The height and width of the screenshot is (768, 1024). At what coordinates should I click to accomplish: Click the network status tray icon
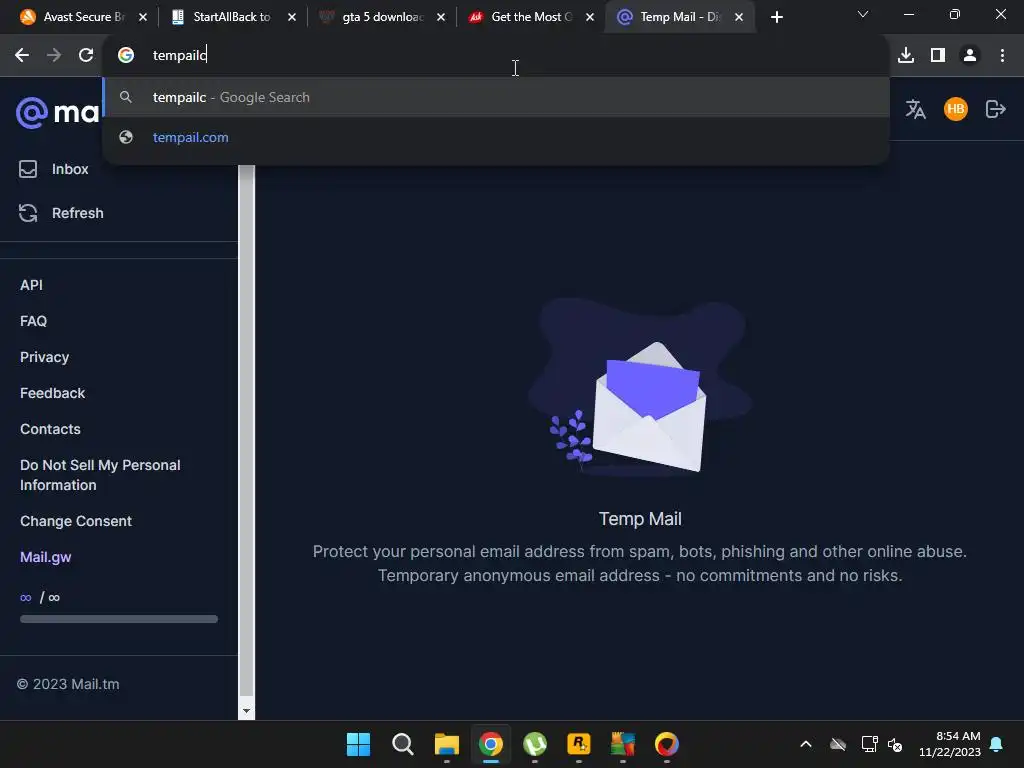pyautogui.click(x=869, y=744)
